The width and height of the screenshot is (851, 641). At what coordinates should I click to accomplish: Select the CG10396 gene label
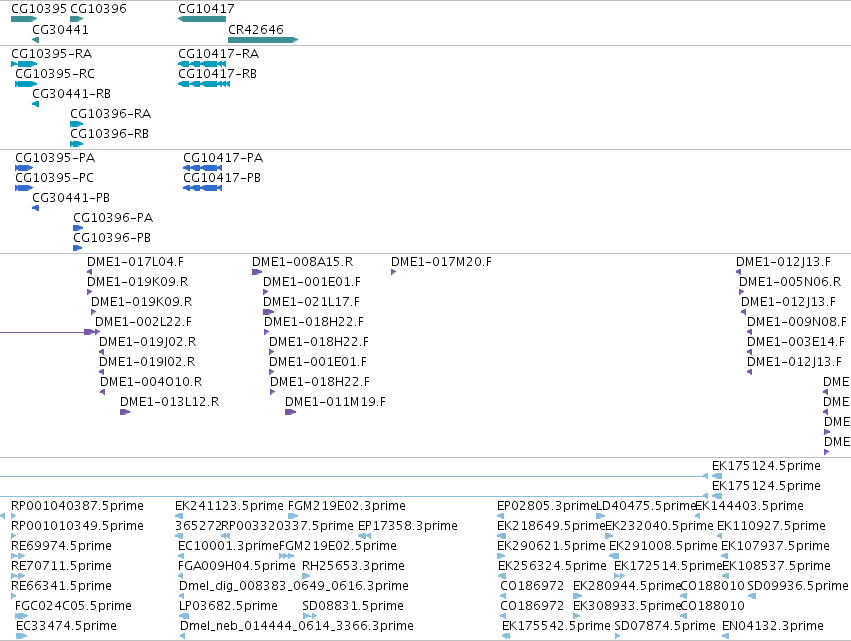pyautogui.click(x=98, y=9)
